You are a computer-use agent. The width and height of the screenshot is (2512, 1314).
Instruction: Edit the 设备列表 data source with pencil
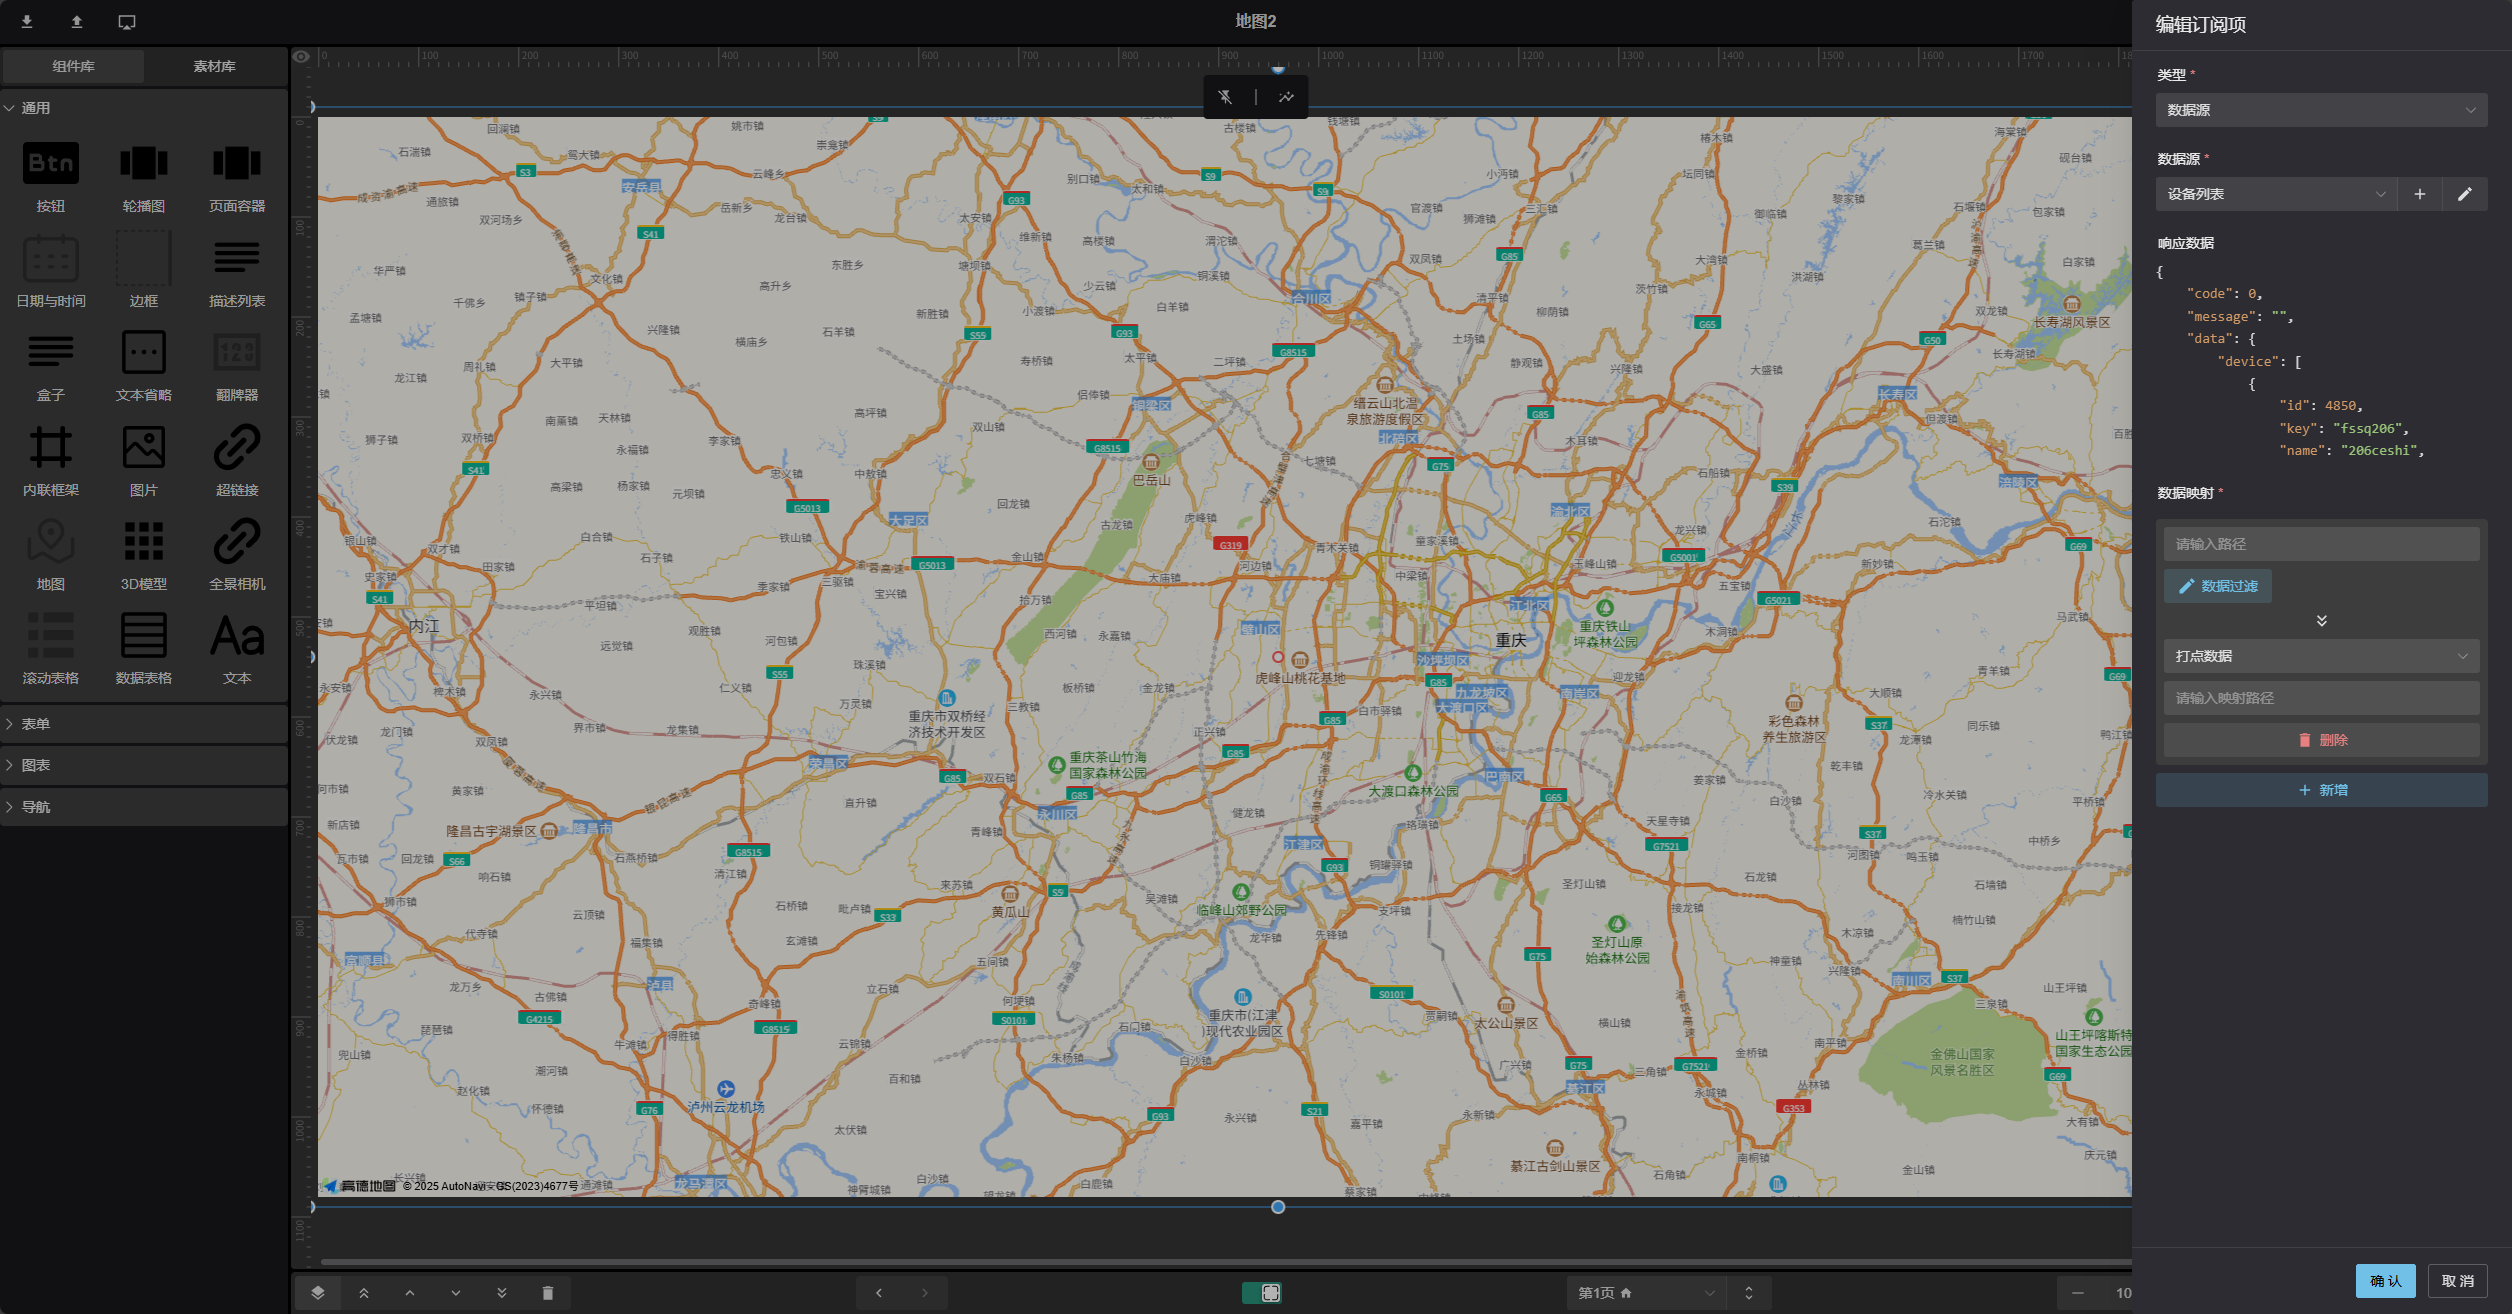(2465, 194)
